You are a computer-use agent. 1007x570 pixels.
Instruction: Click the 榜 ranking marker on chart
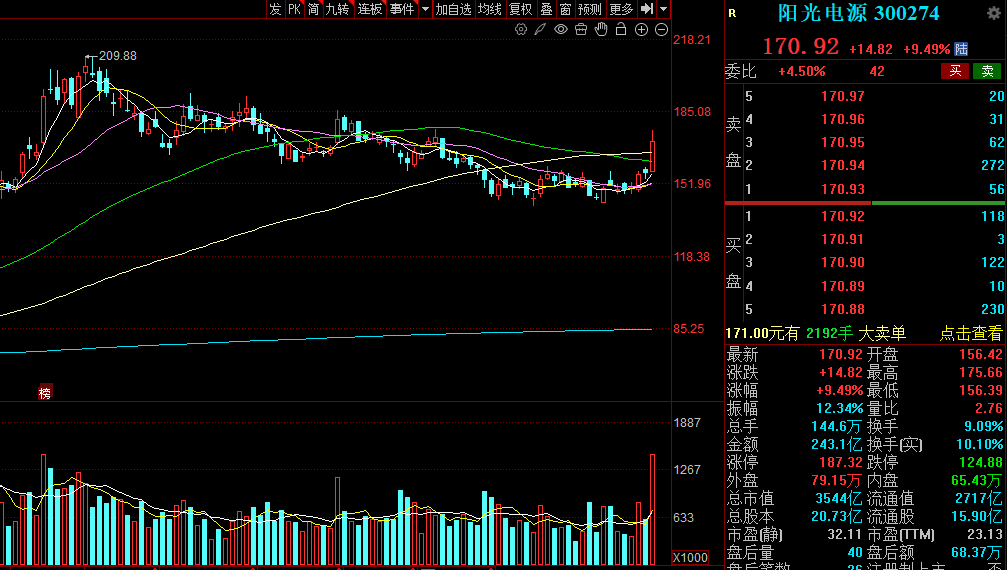click(x=44, y=393)
